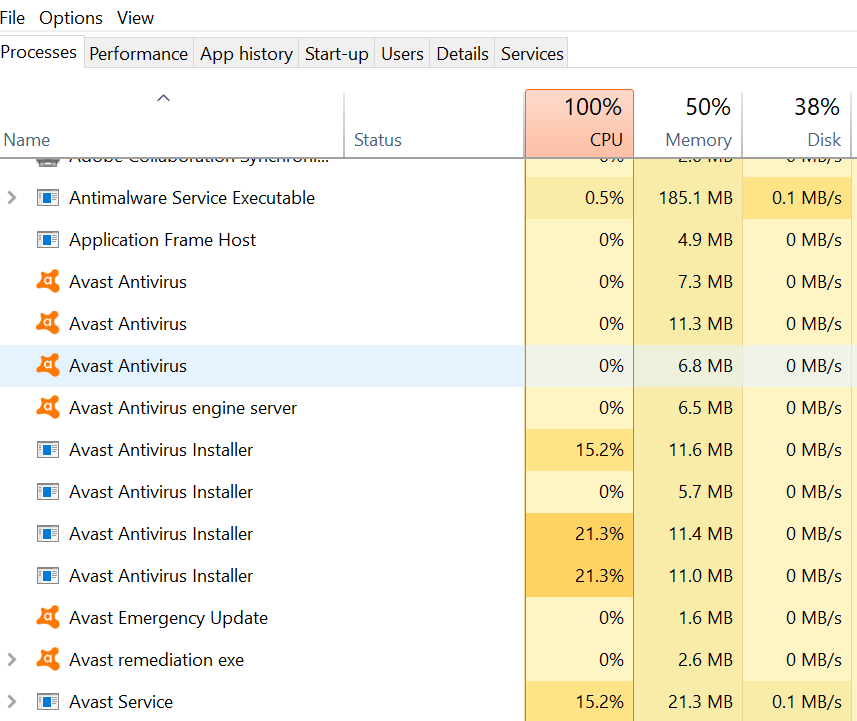Click icon of Avast Installer with 5.7 MB
This screenshot has width=857, height=721.
point(48,492)
